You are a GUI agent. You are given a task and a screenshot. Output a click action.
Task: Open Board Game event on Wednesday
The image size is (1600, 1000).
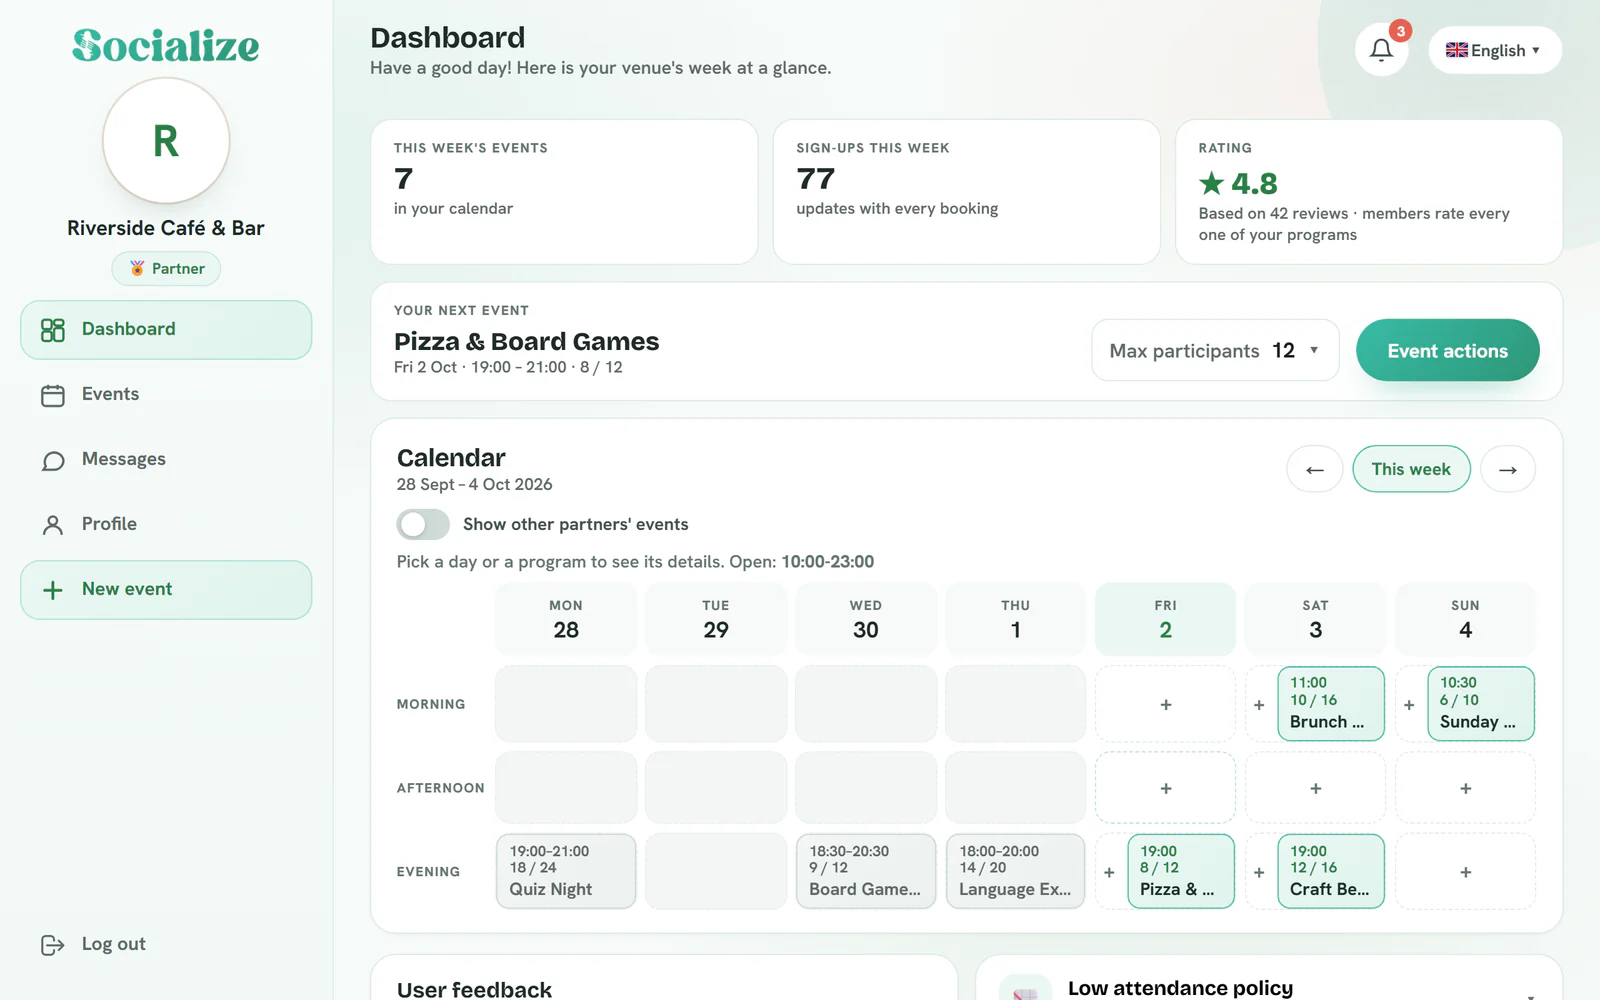[x=866, y=871]
